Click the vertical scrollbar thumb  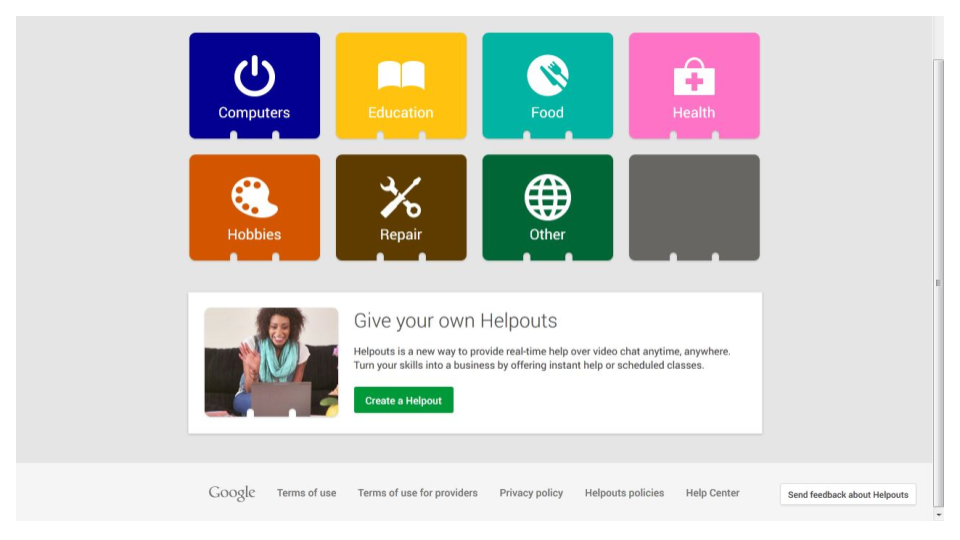click(938, 282)
